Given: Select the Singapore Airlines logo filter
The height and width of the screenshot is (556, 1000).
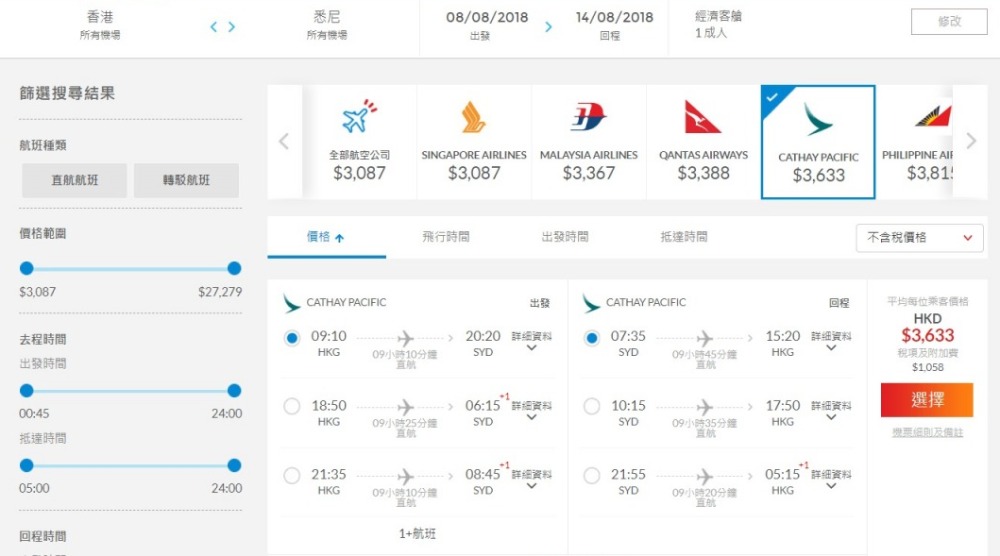Looking at the screenshot, I should (473, 118).
